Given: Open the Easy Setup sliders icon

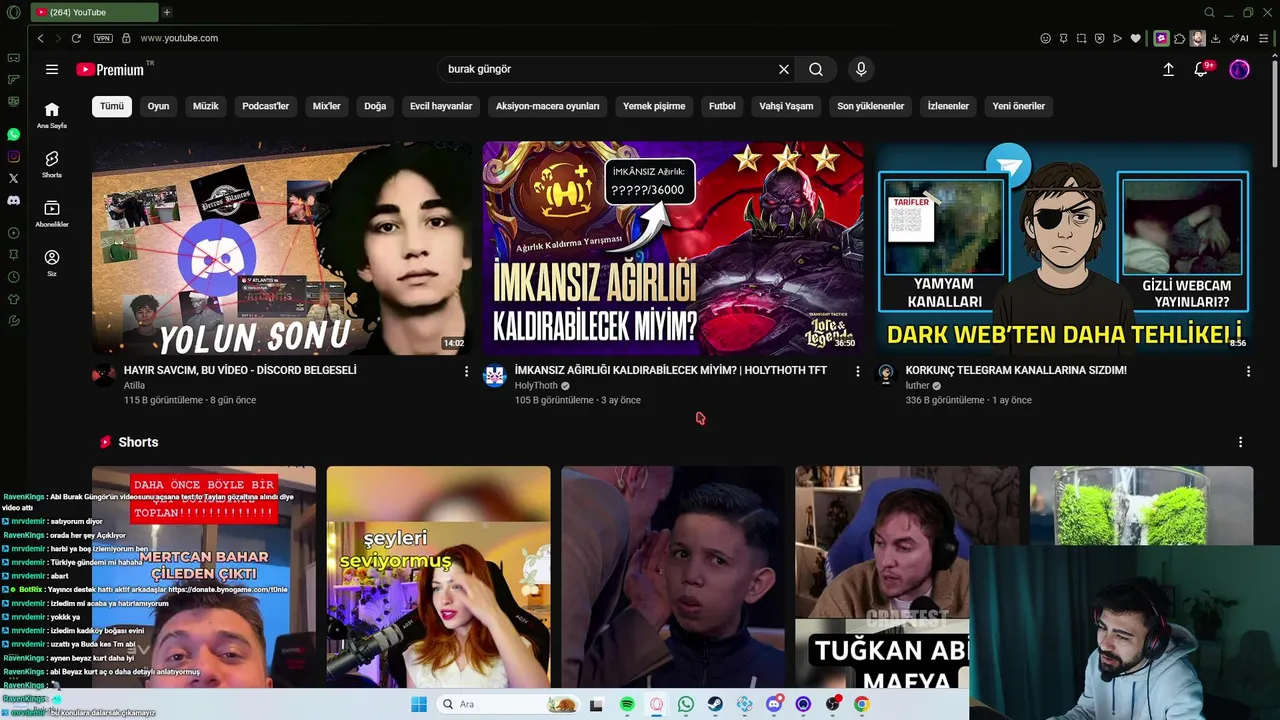Looking at the screenshot, I should tap(1264, 38).
